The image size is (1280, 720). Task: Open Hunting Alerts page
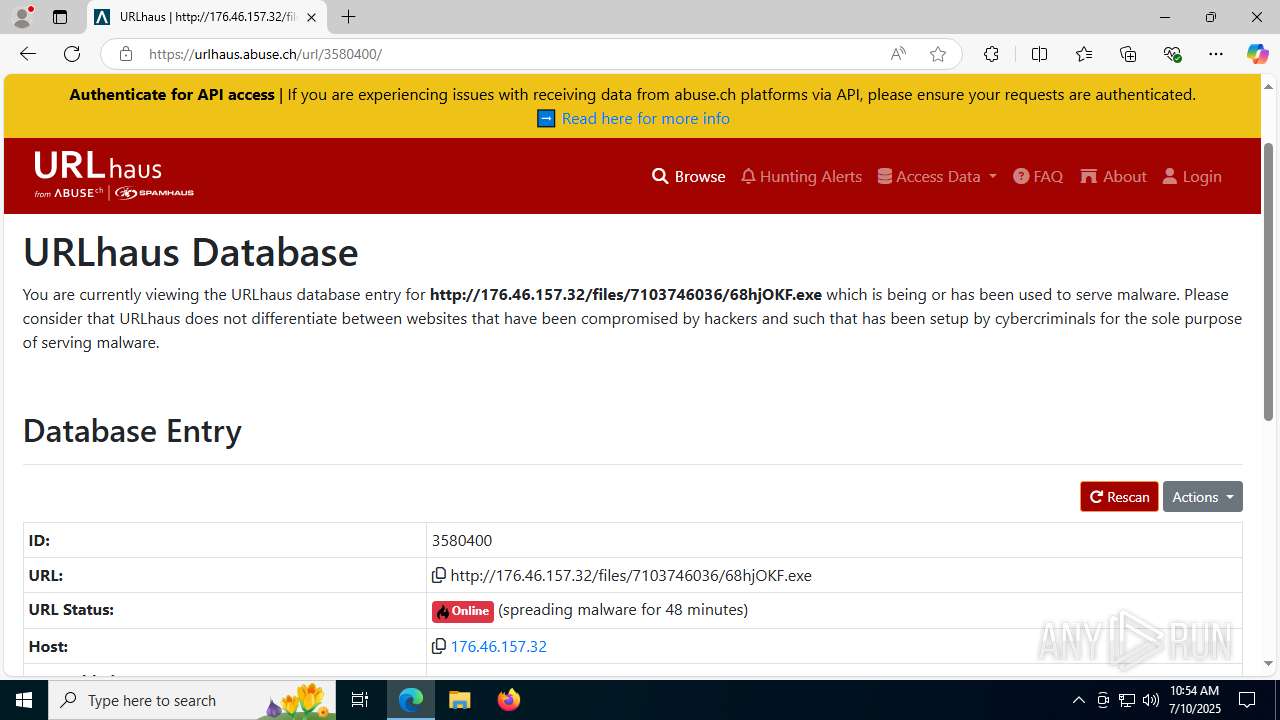click(x=801, y=176)
